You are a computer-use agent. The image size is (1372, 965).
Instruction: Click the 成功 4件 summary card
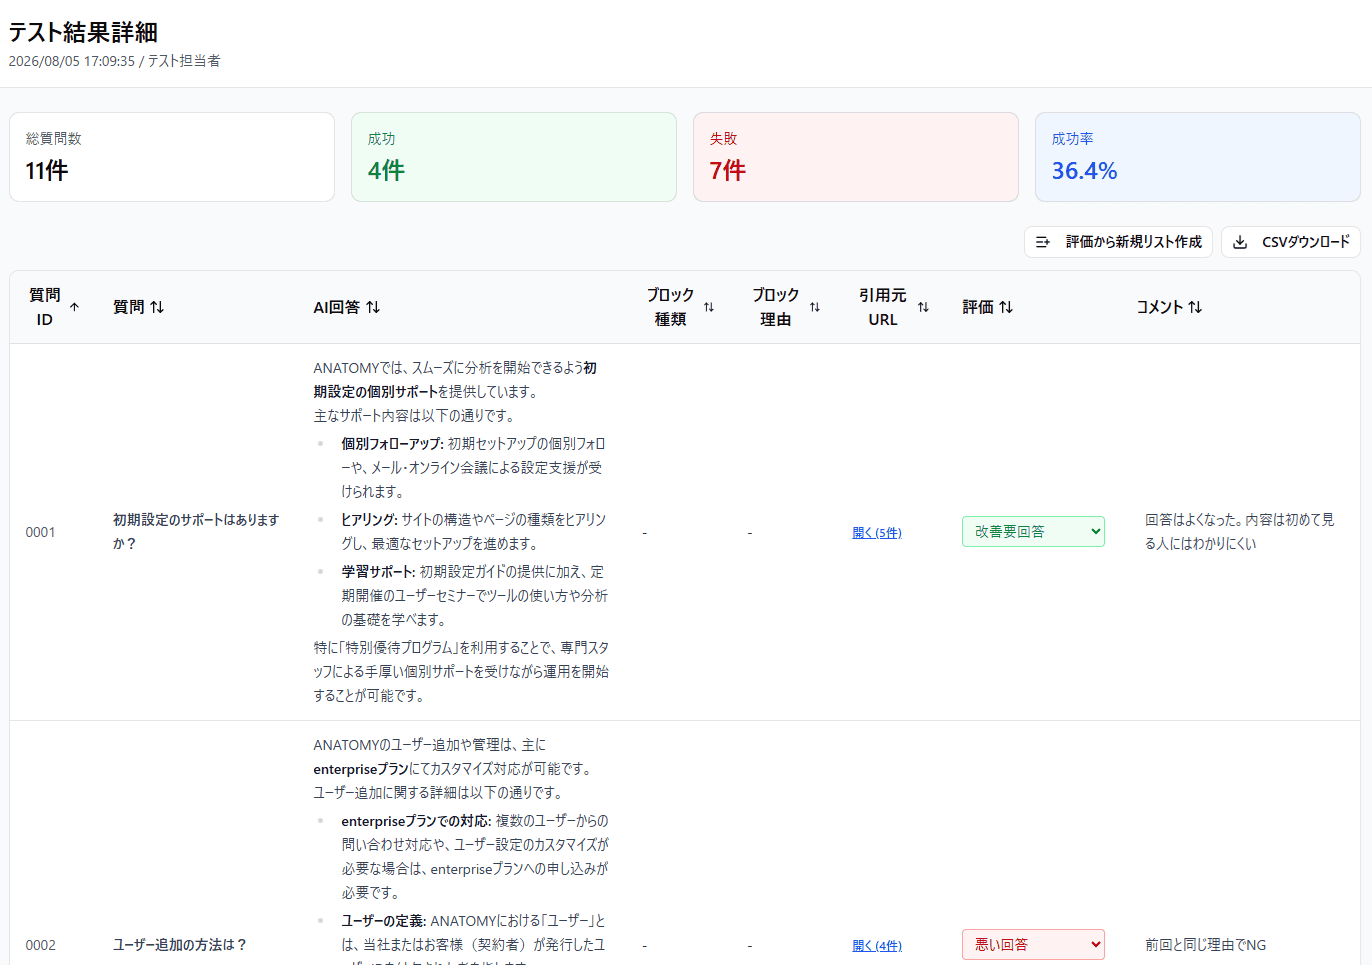514,157
